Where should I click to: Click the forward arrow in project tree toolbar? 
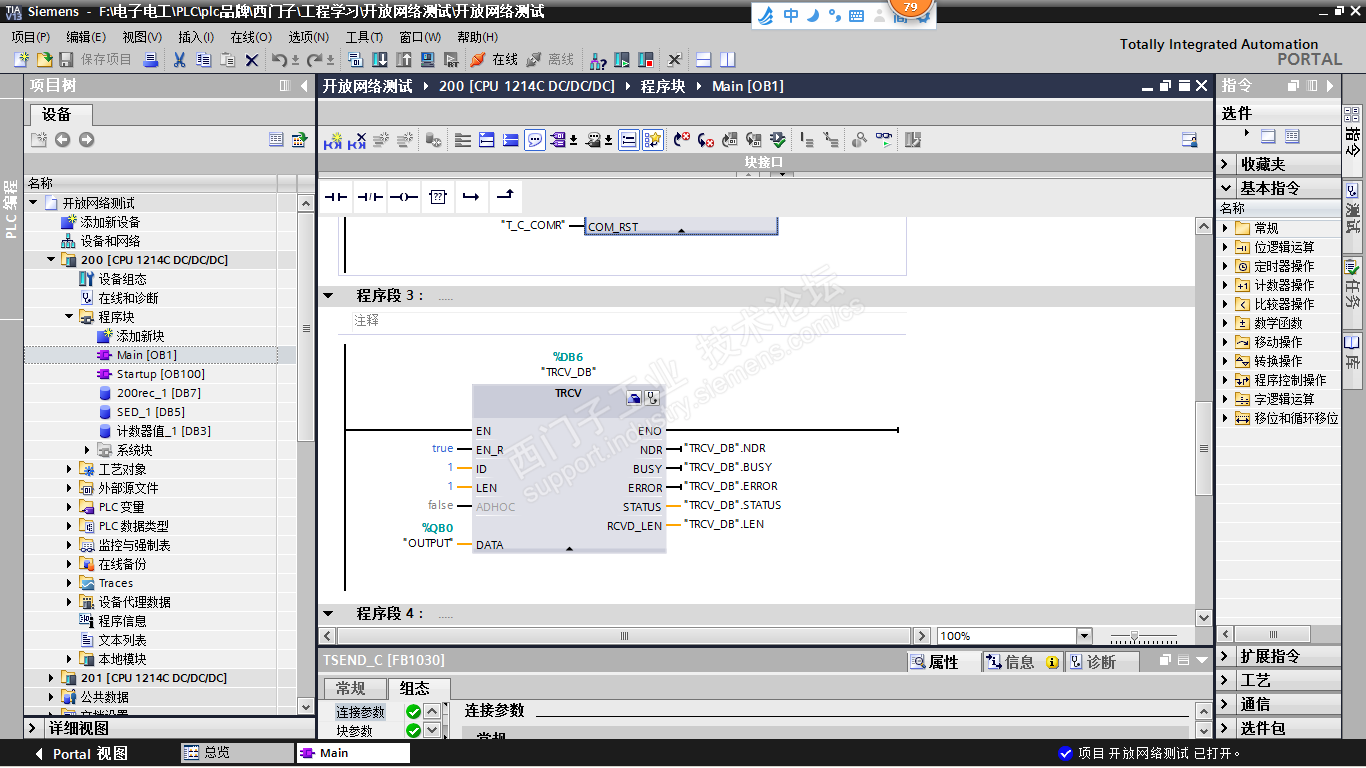coord(87,140)
